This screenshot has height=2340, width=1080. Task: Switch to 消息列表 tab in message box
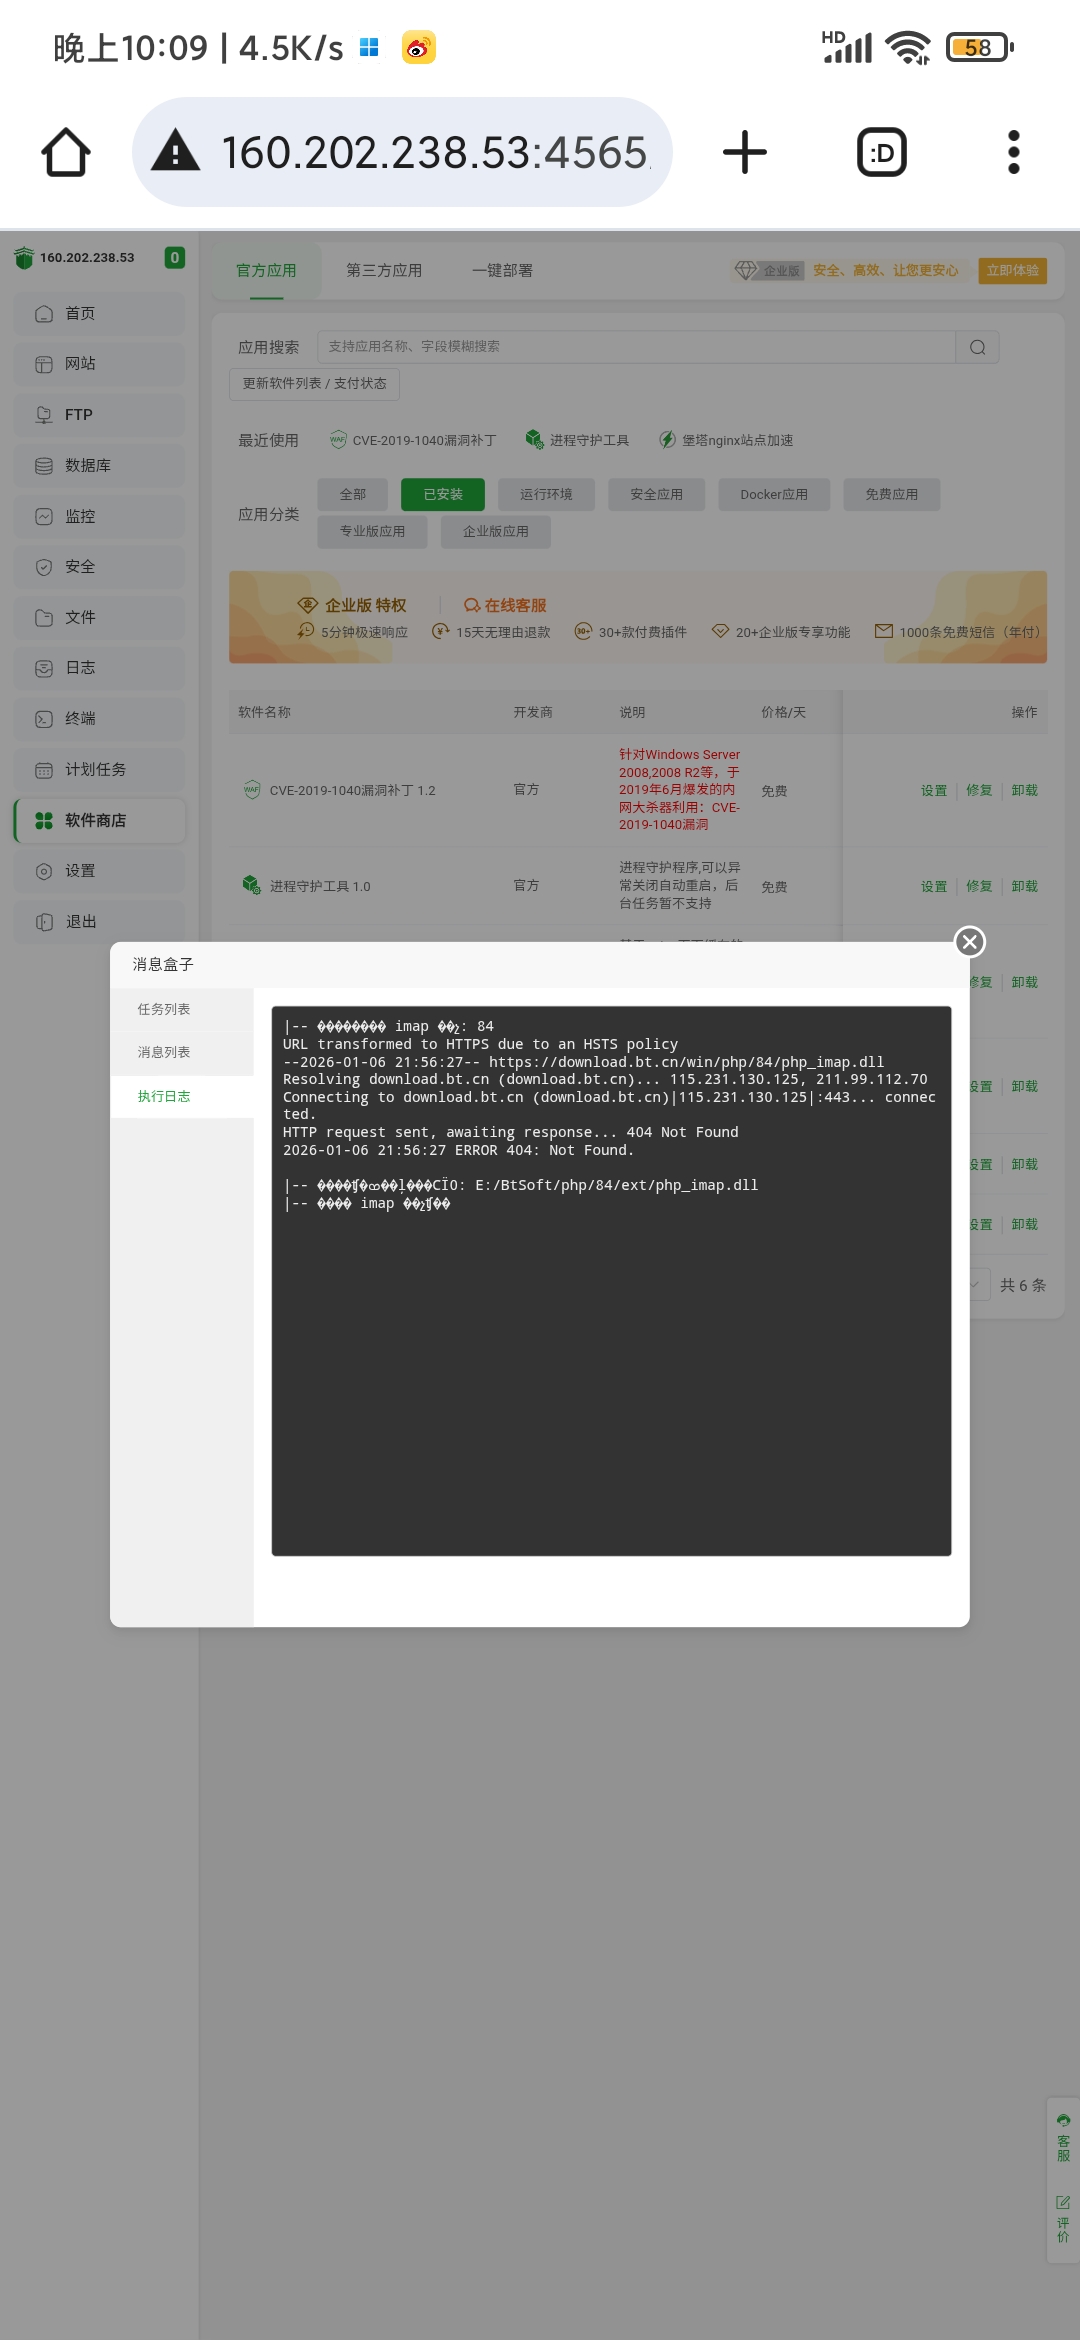[182, 1052]
